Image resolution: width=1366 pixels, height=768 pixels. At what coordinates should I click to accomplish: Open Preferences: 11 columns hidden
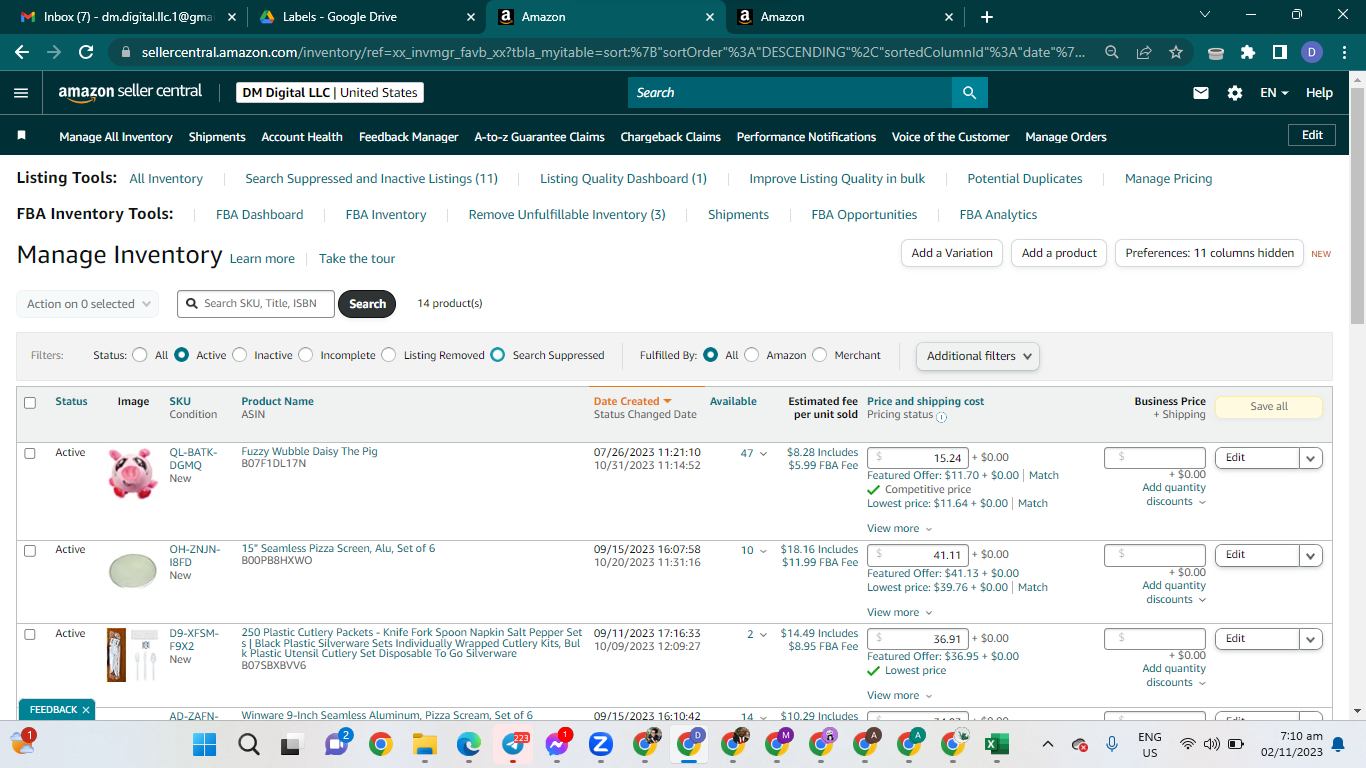tap(1210, 253)
